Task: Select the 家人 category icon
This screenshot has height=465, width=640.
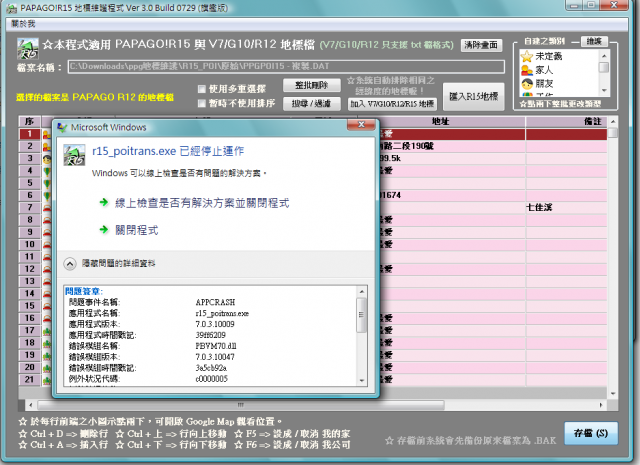Action: 527,70
